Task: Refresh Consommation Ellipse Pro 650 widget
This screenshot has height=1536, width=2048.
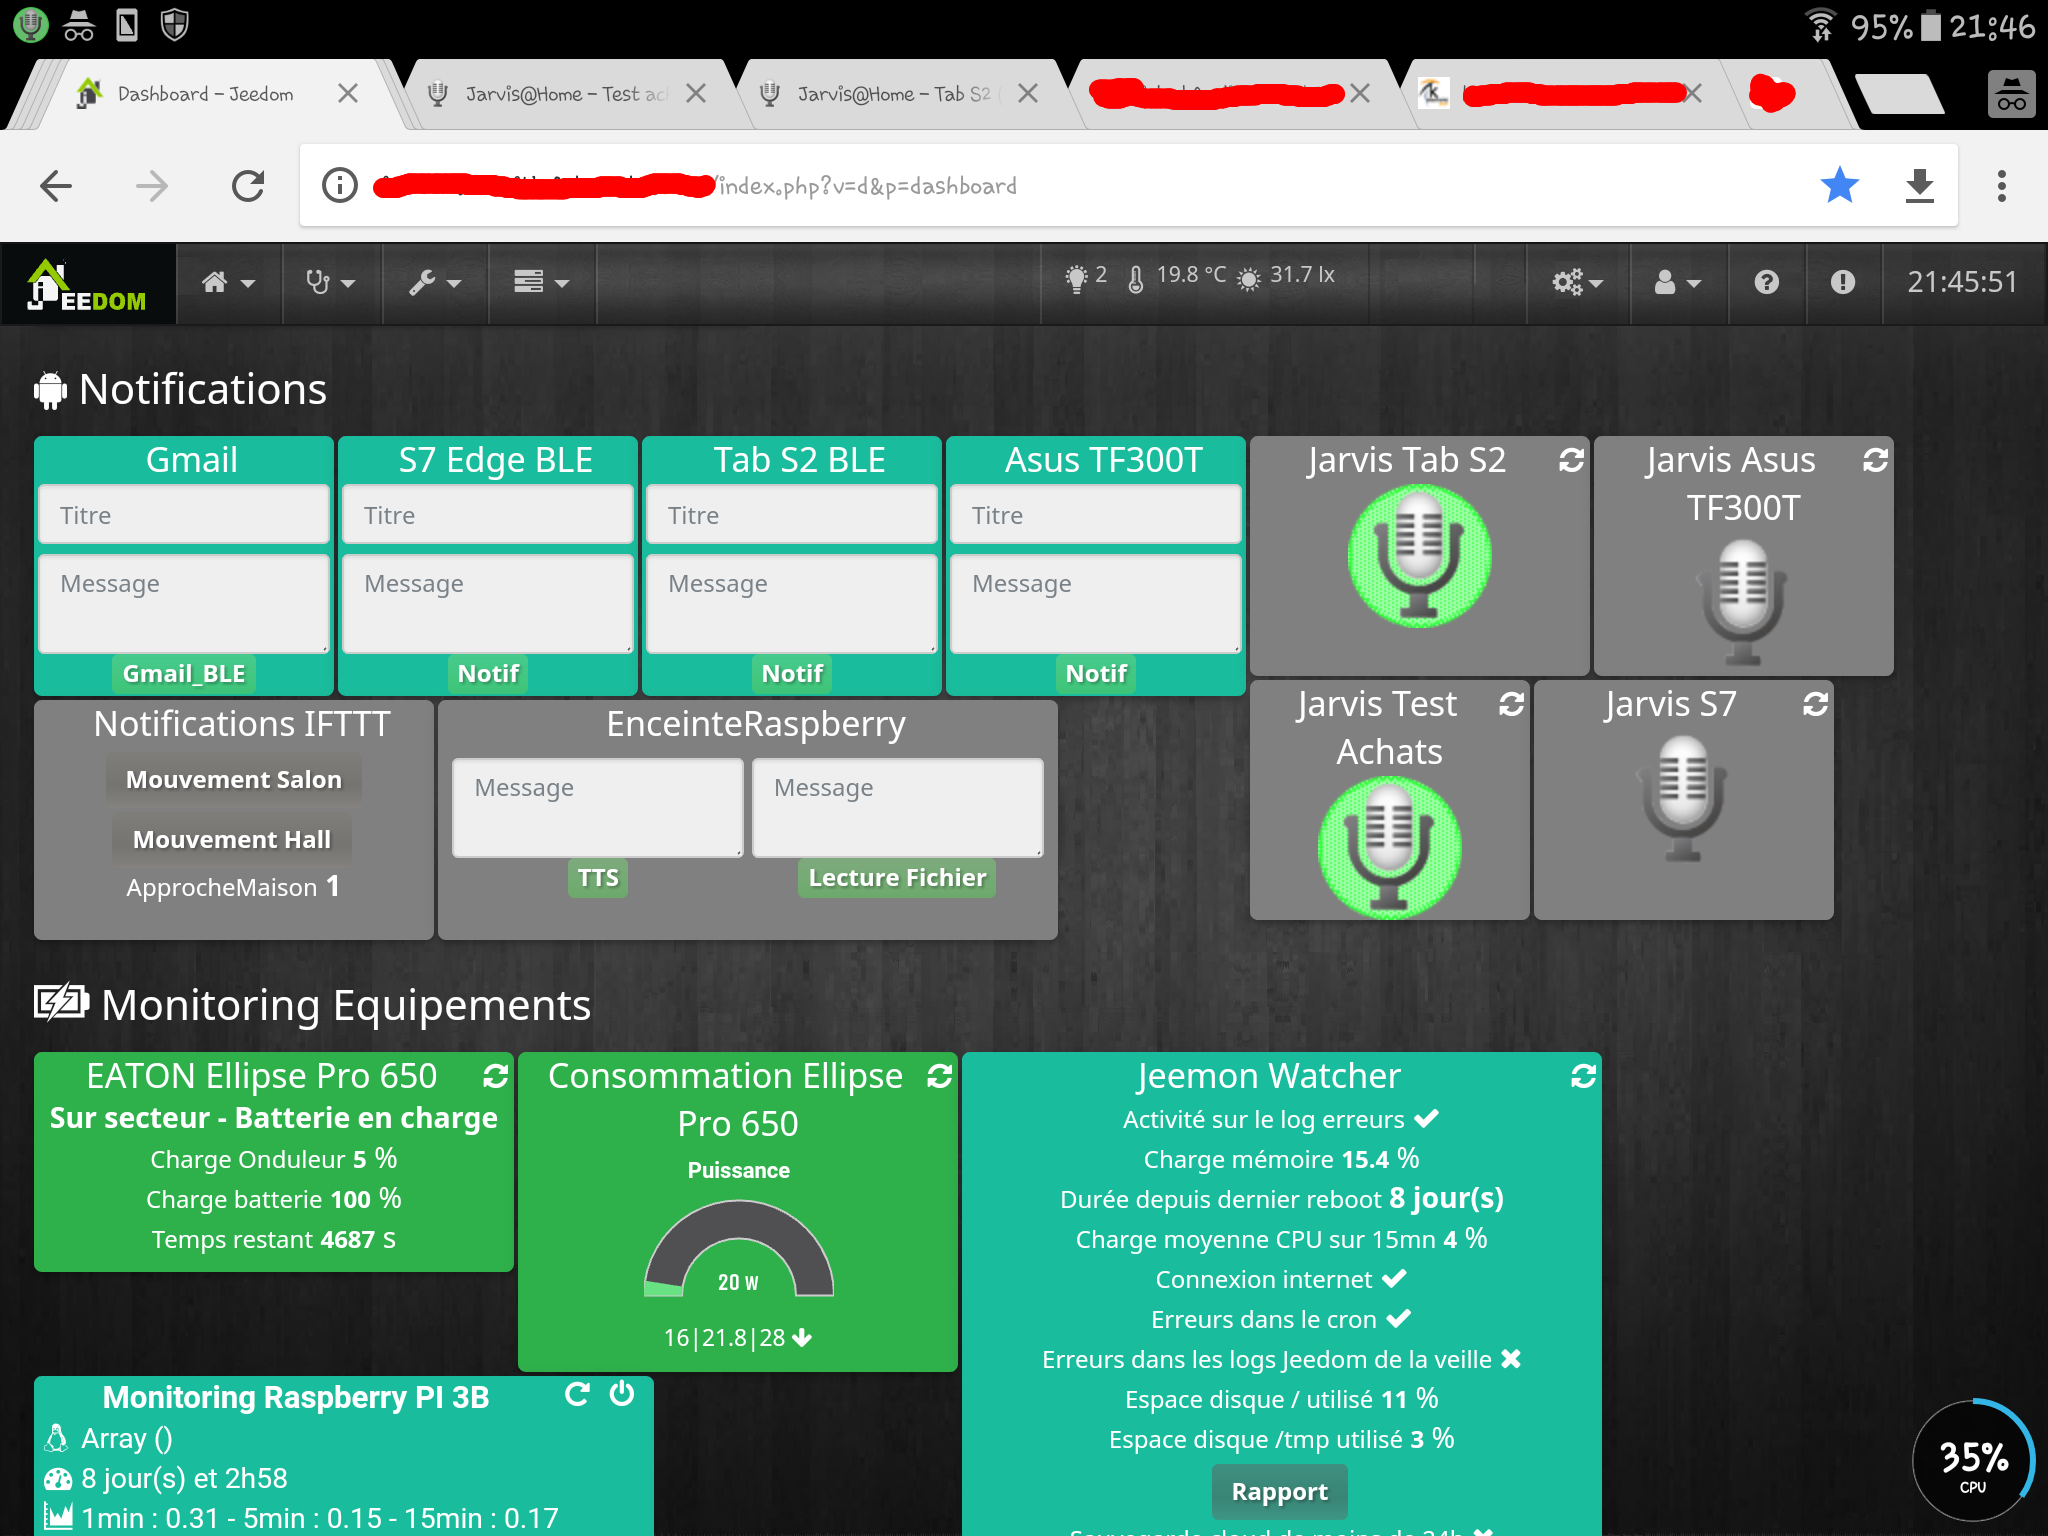Action: pos(939,1076)
